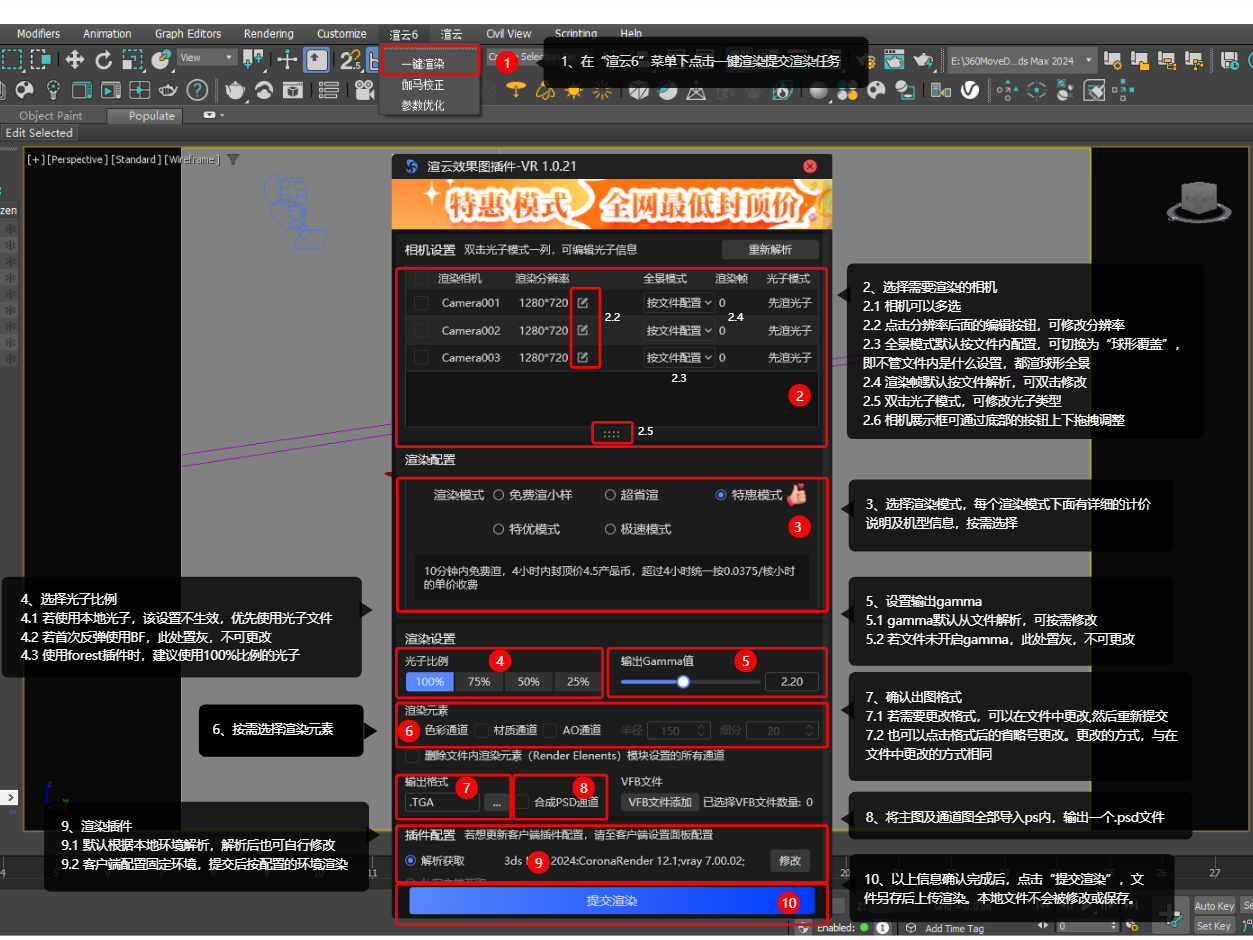The width and height of the screenshot is (1253, 940).
Task: Open help via question mark icon
Action: (x=197, y=90)
